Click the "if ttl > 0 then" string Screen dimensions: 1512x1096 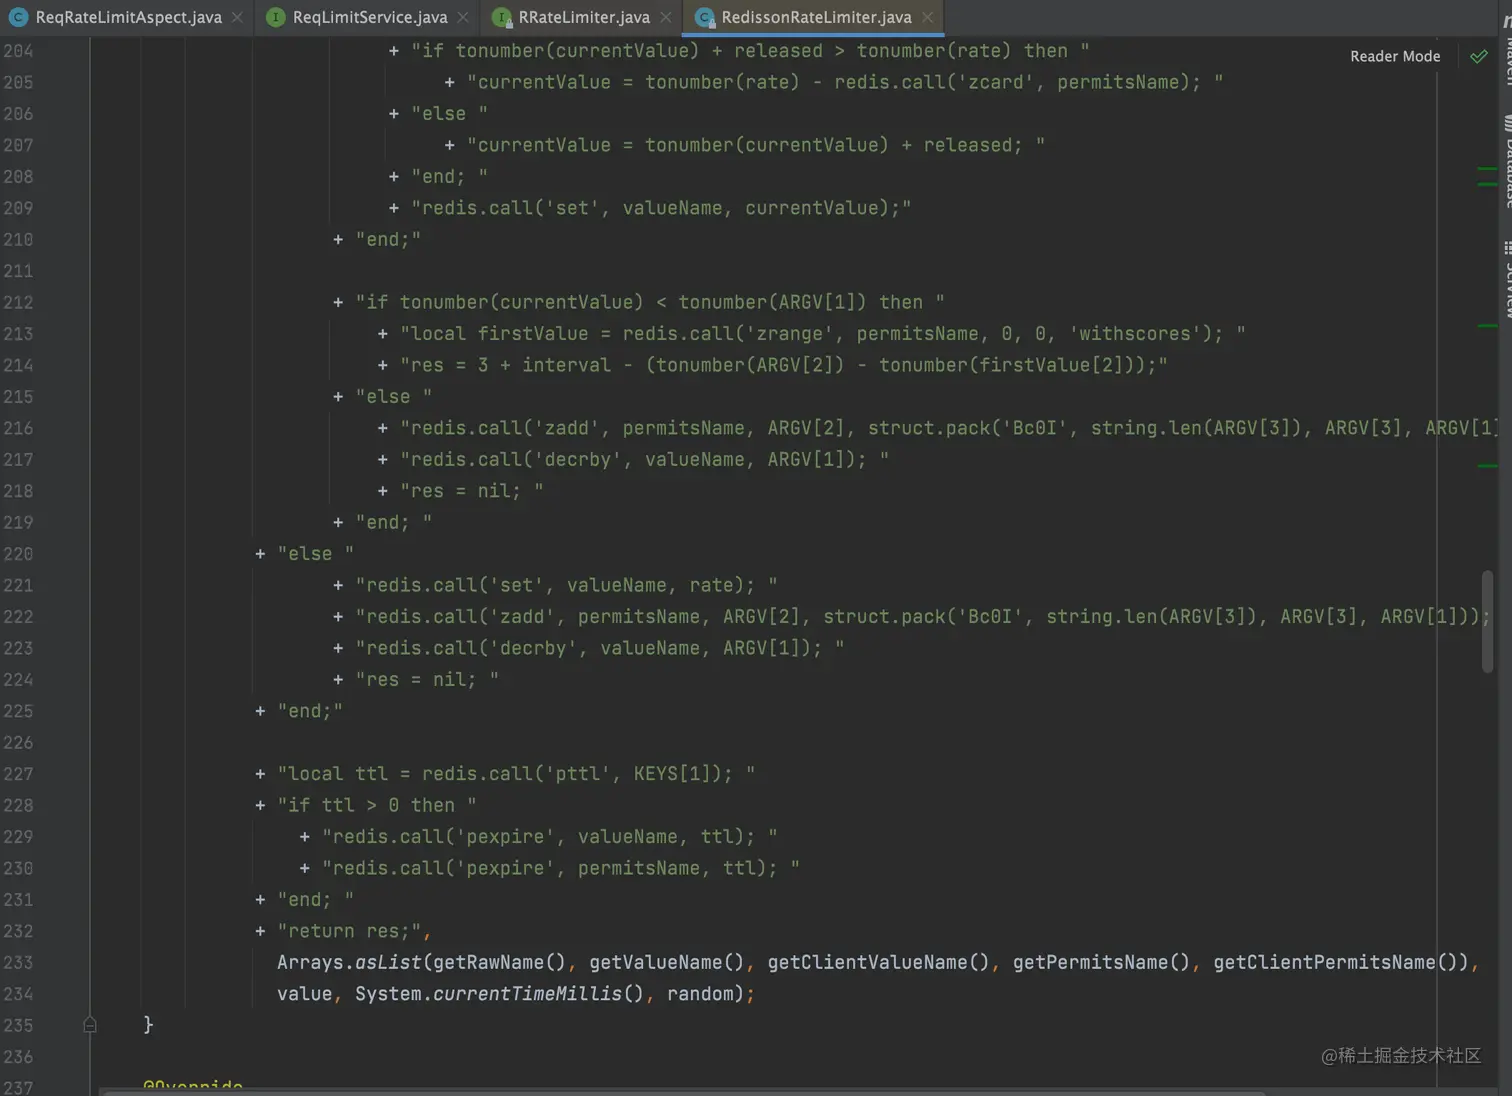coord(377,805)
